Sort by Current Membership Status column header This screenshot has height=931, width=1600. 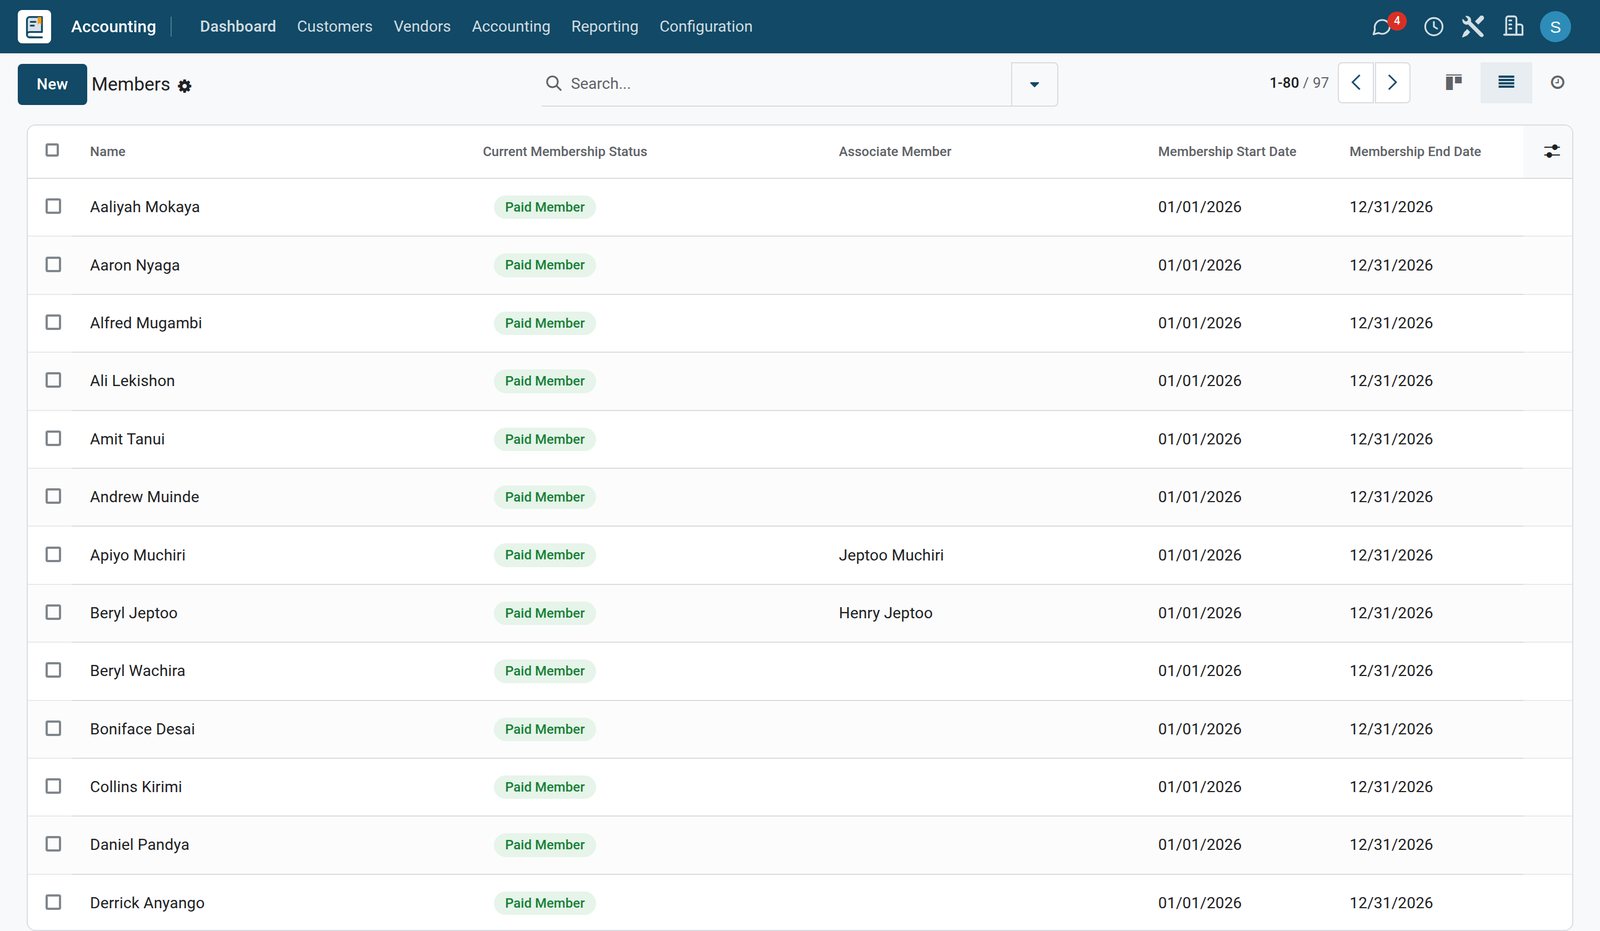click(565, 152)
